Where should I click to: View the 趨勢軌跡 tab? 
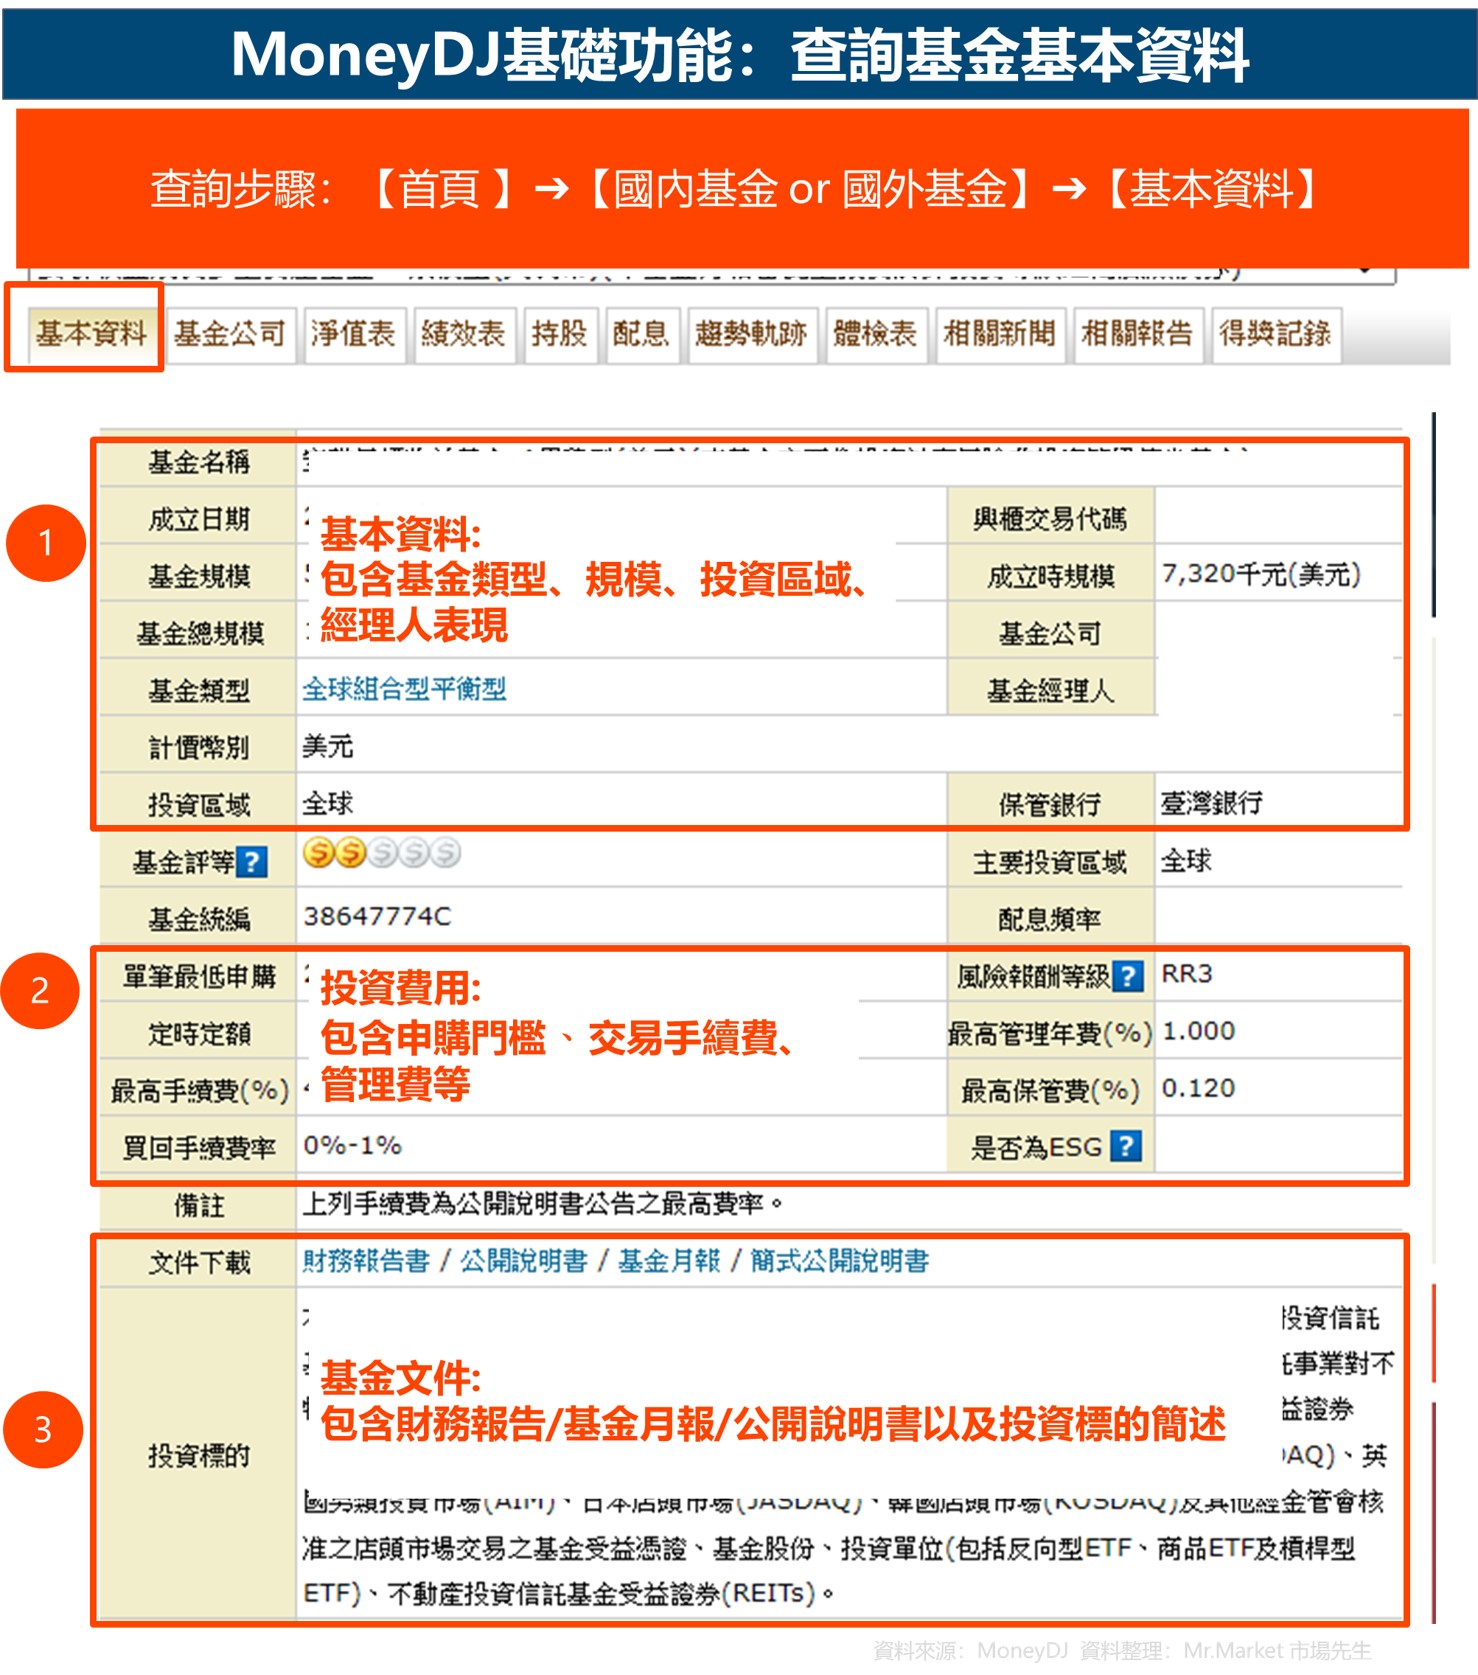(751, 333)
